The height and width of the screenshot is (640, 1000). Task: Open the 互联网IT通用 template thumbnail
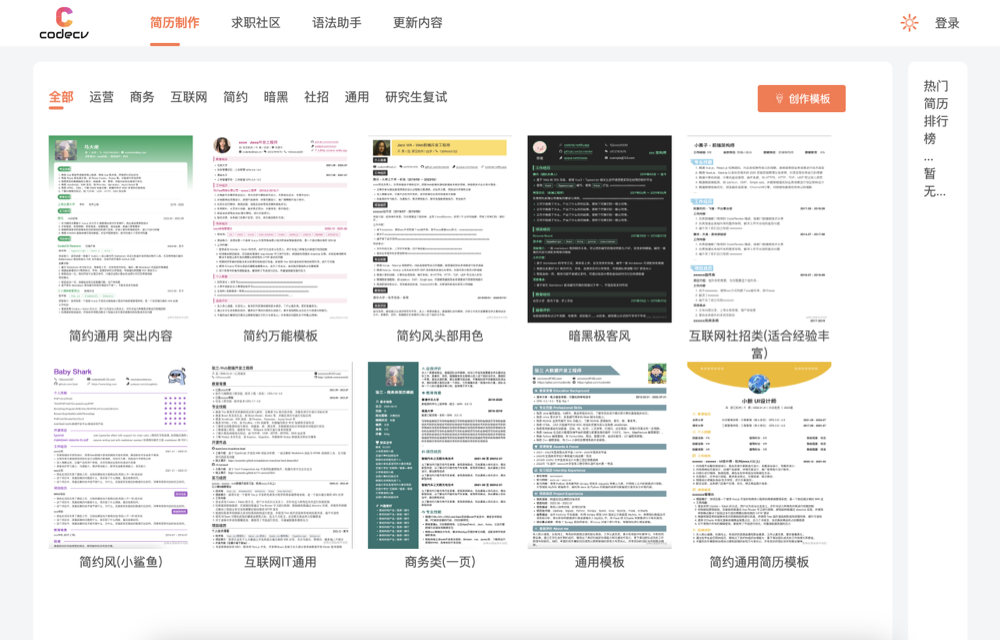tap(281, 455)
